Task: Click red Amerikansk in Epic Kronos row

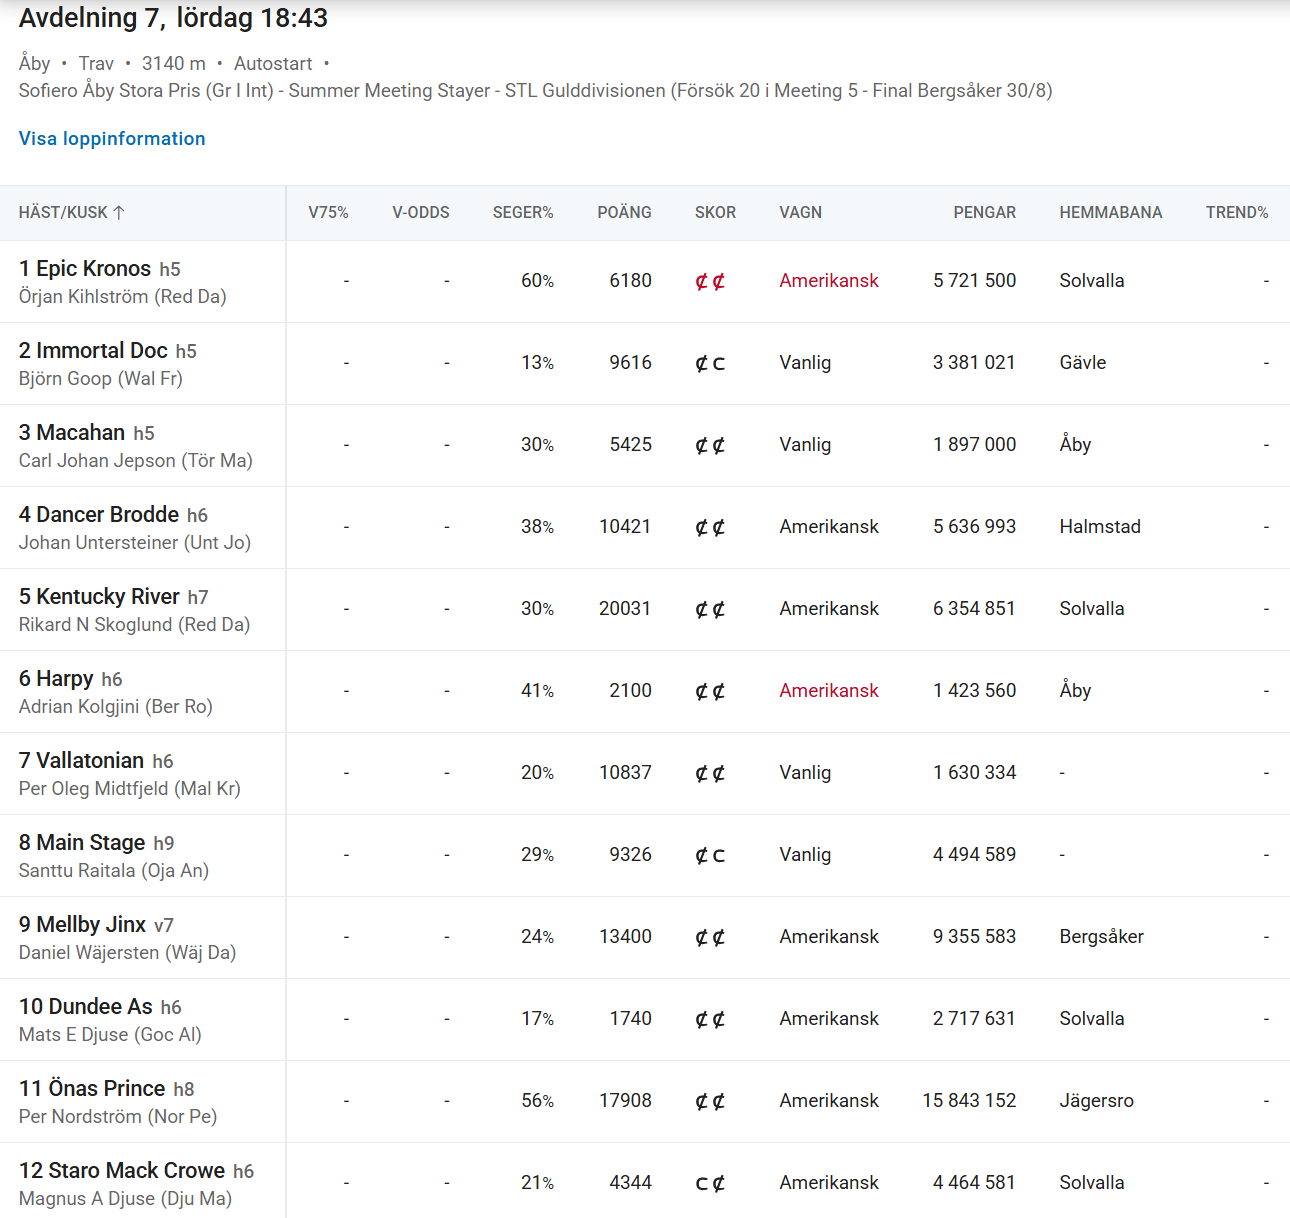Action: [x=829, y=281]
